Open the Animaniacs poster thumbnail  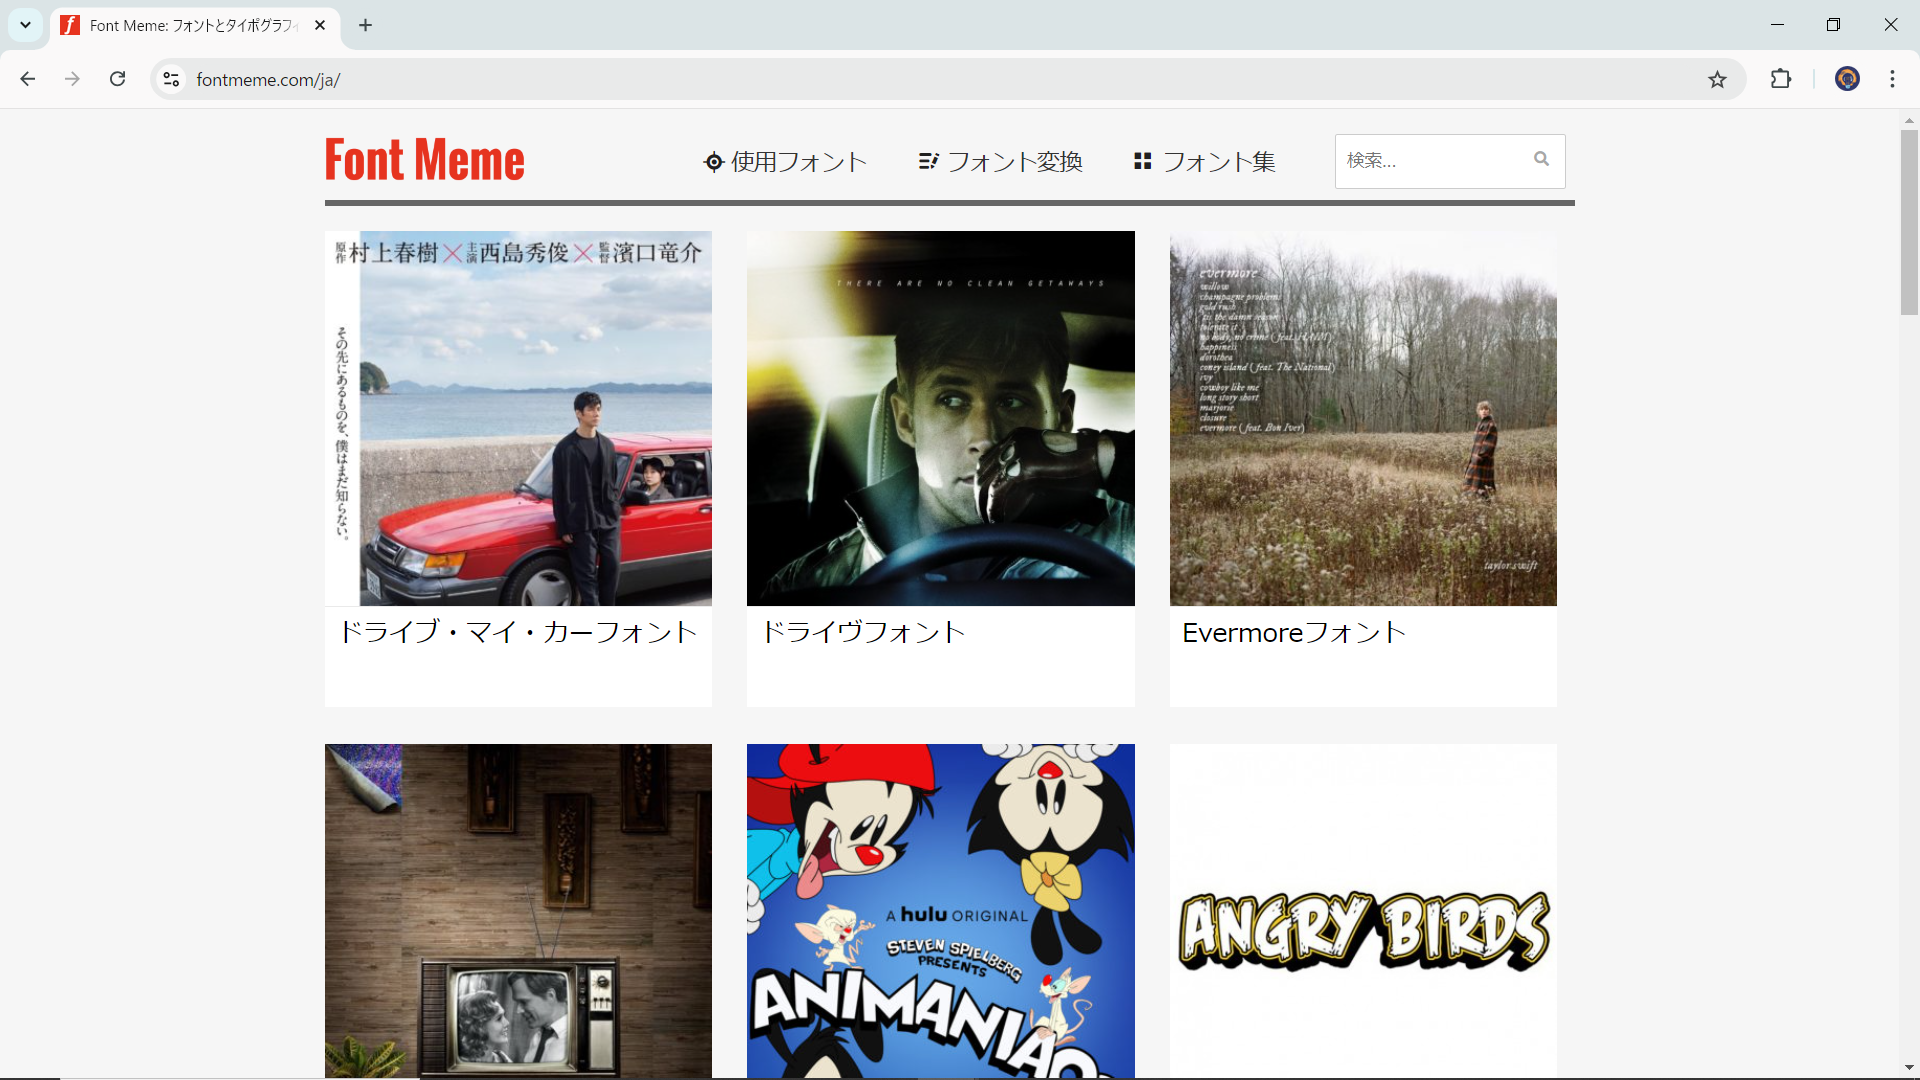pyautogui.click(x=940, y=911)
